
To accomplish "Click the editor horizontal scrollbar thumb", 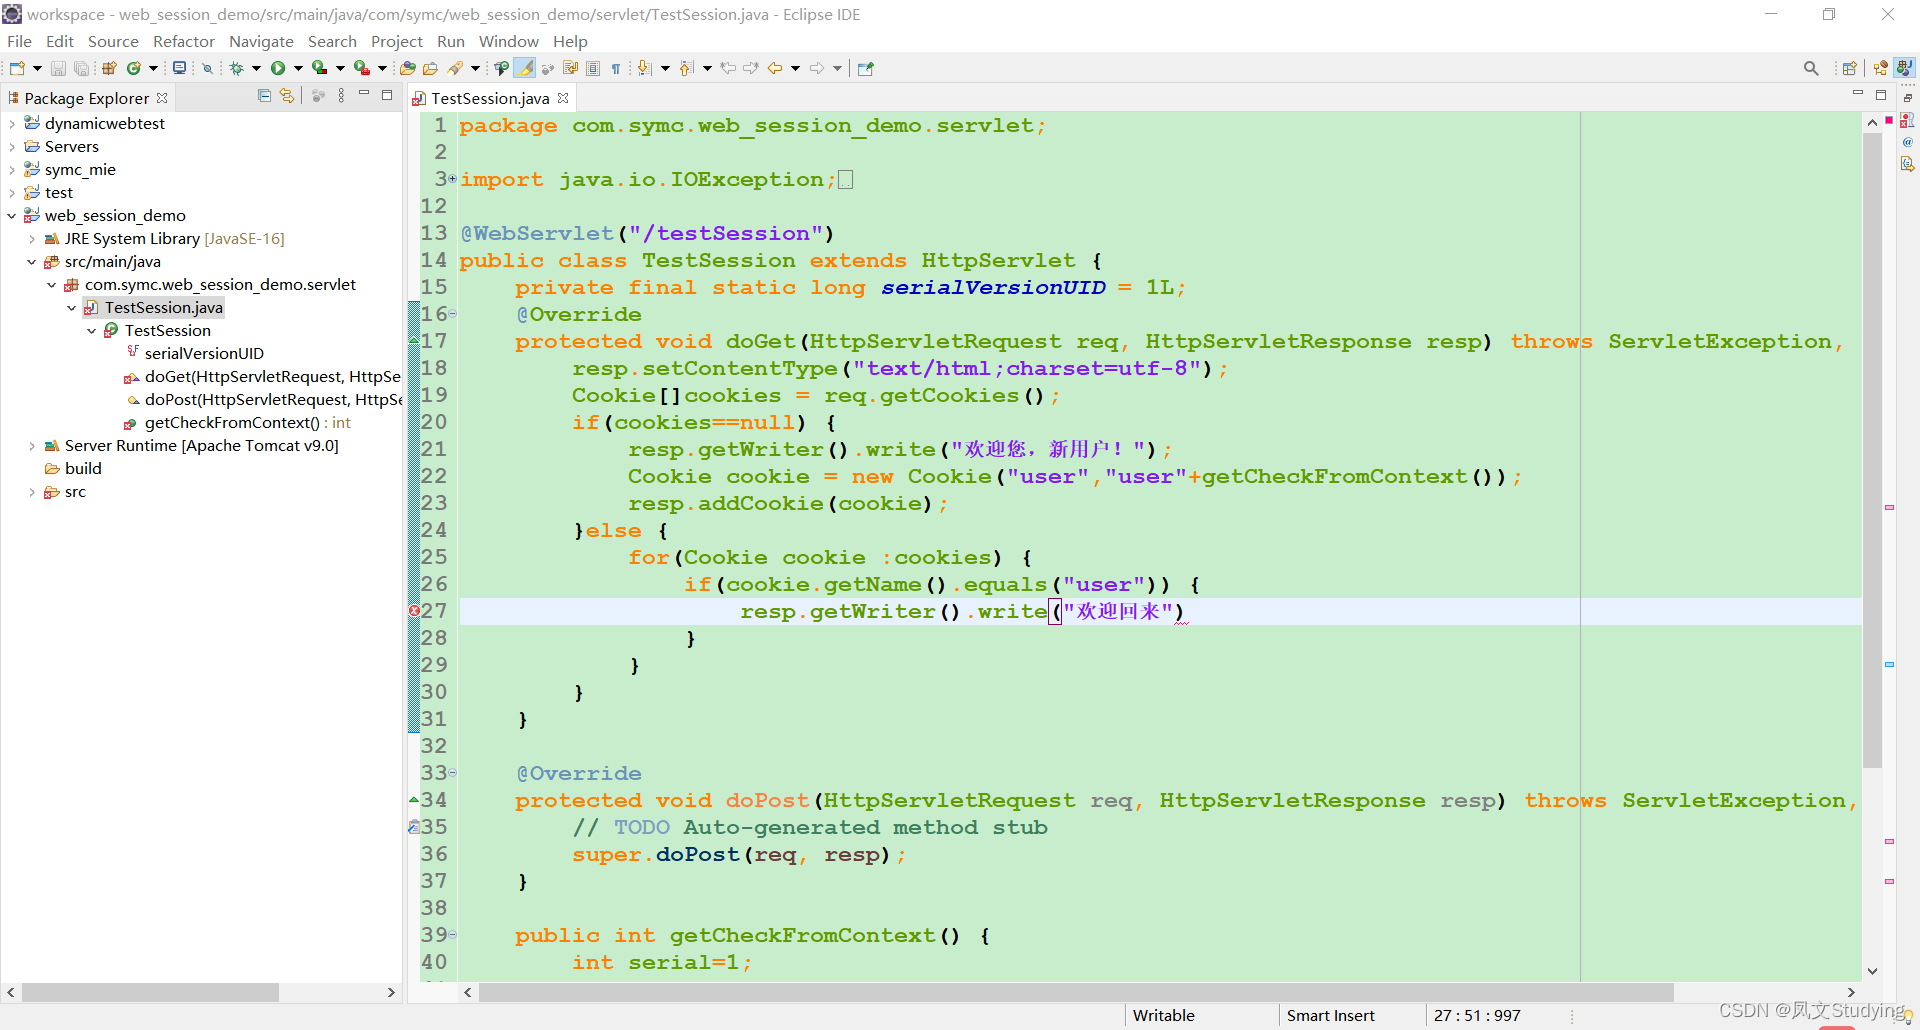I will click(x=1076, y=992).
